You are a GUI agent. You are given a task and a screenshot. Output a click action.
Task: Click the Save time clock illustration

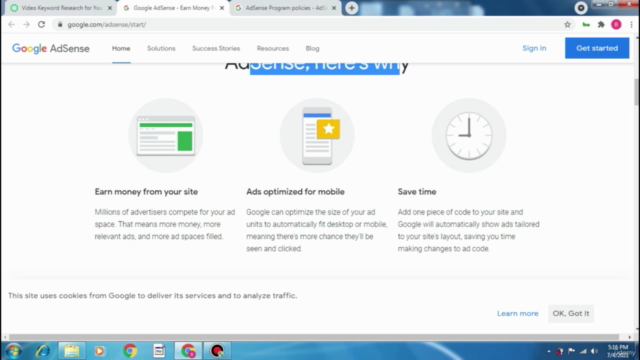coord(469,135)
